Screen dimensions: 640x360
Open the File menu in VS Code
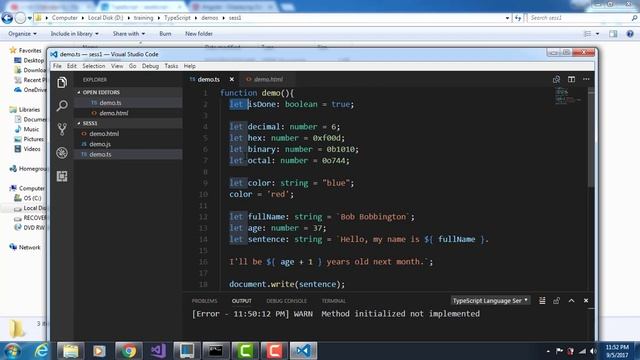57,66
